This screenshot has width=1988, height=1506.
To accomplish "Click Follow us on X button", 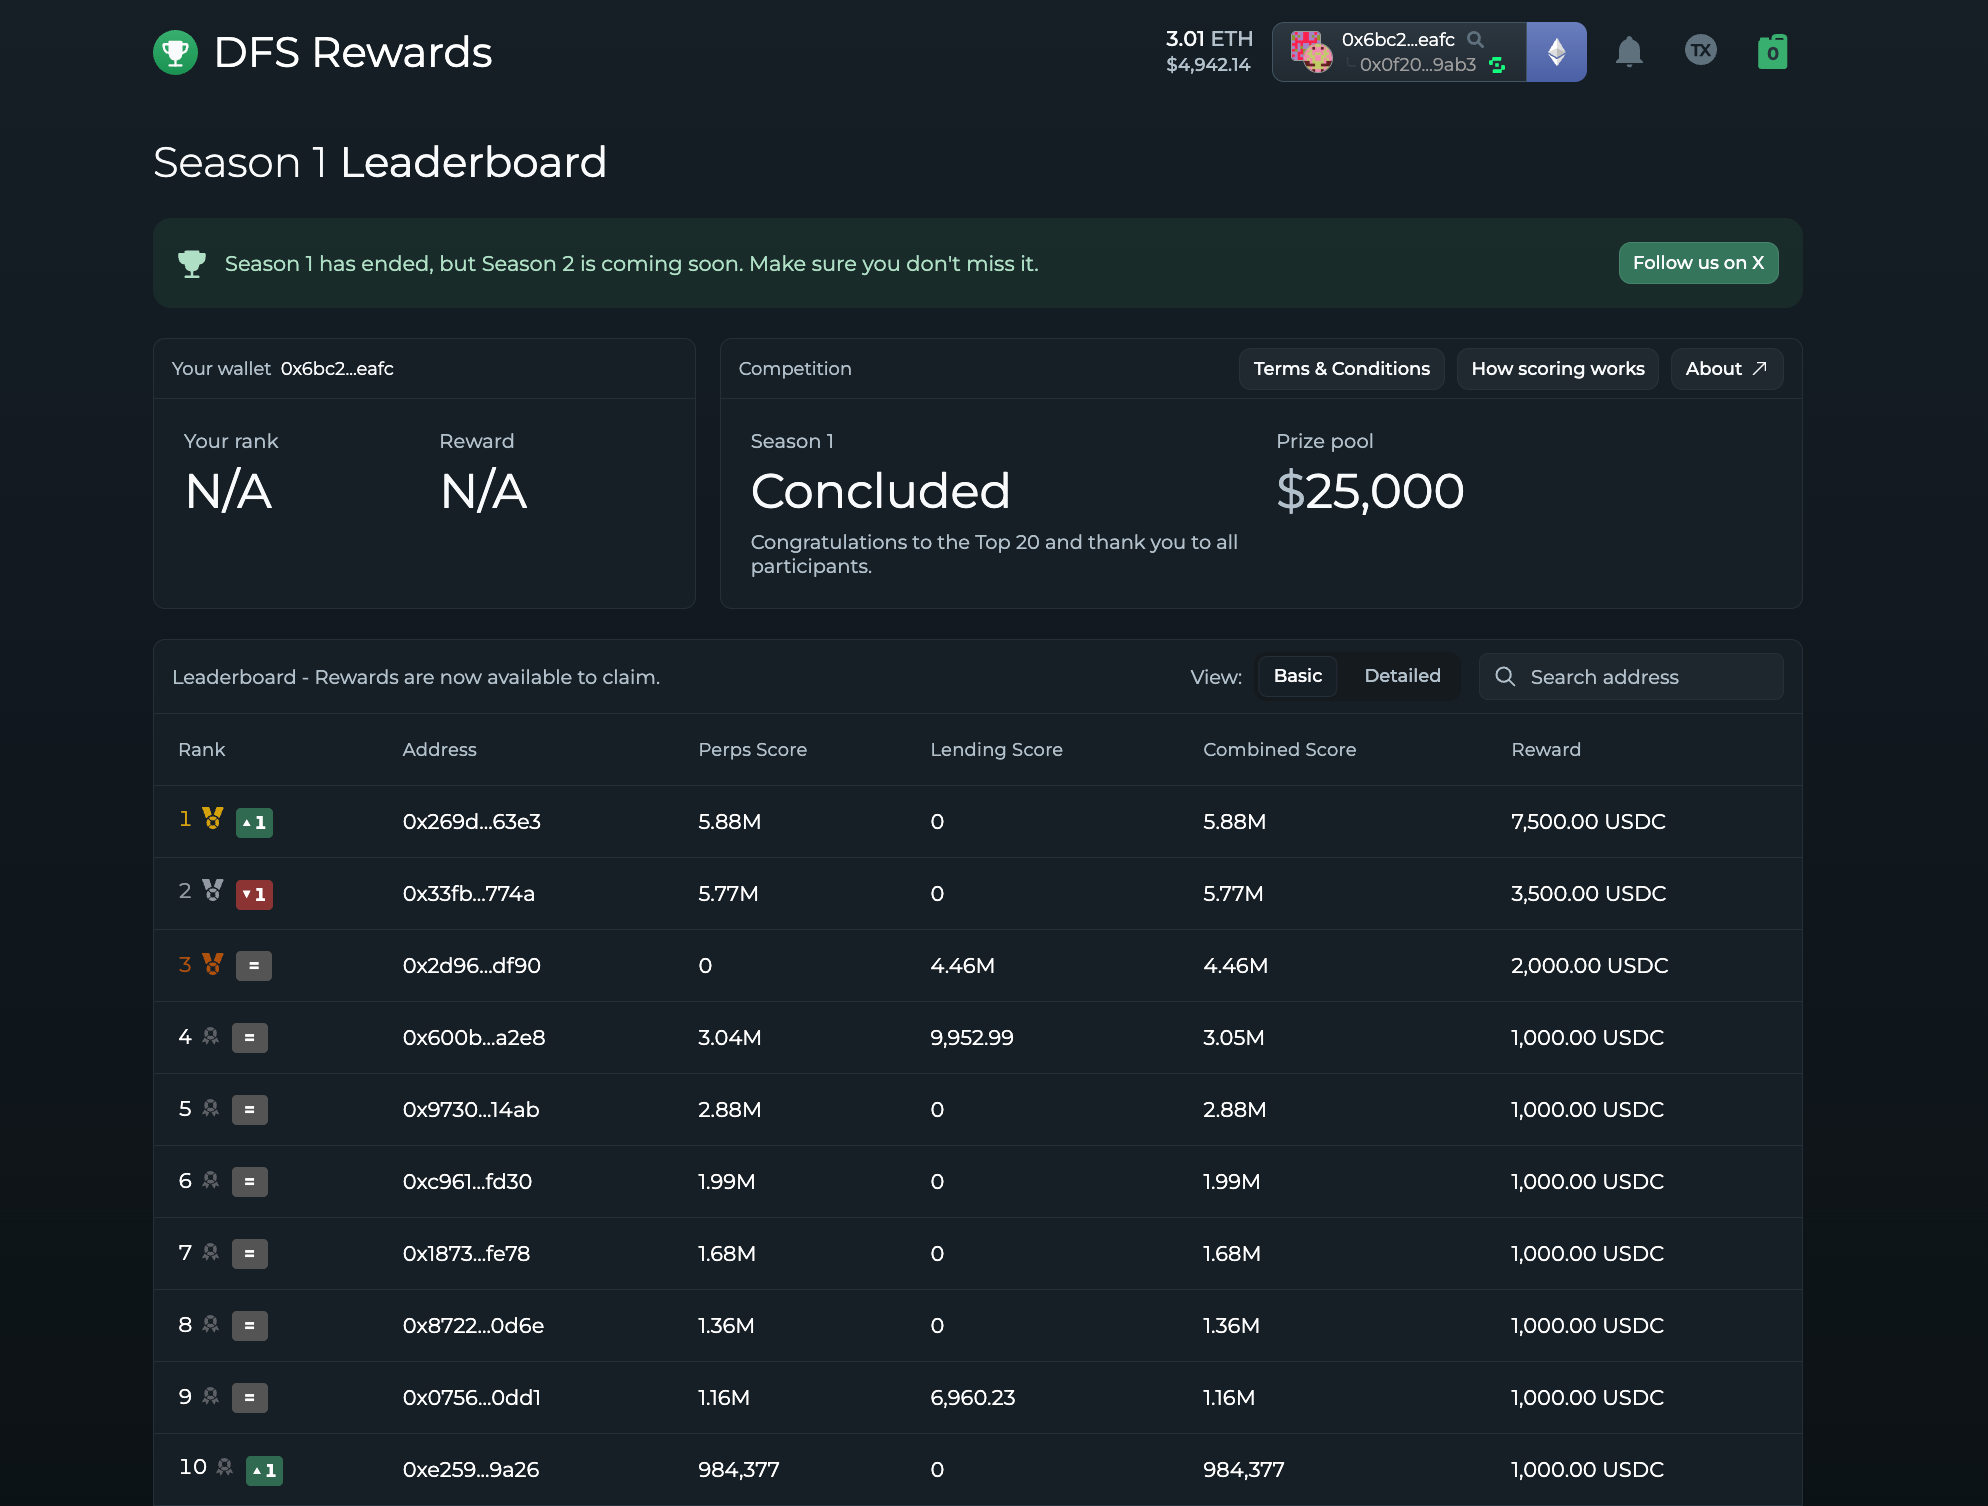I will 1698,263.
